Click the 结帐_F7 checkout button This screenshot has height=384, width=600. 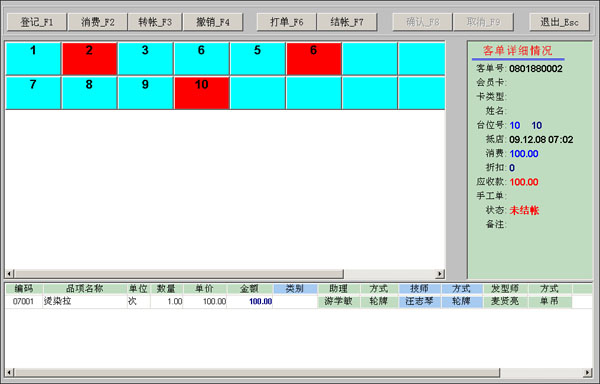347,22
